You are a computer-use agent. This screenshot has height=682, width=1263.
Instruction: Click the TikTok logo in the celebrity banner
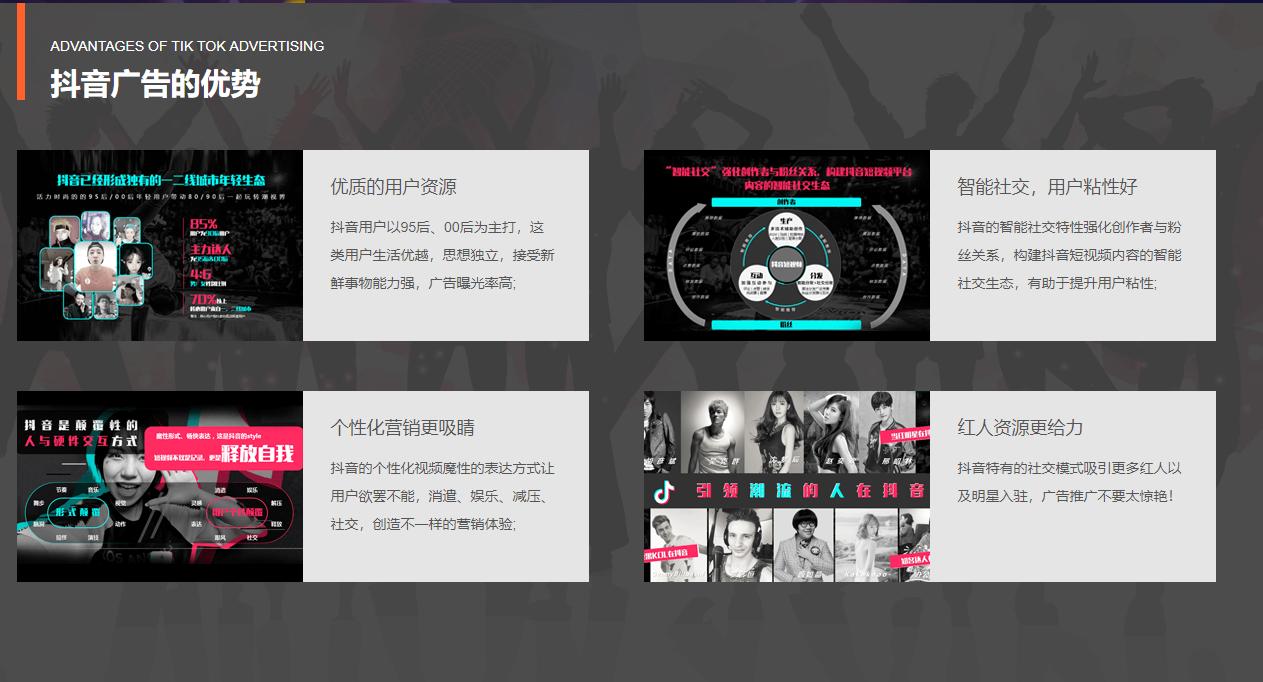664,492
